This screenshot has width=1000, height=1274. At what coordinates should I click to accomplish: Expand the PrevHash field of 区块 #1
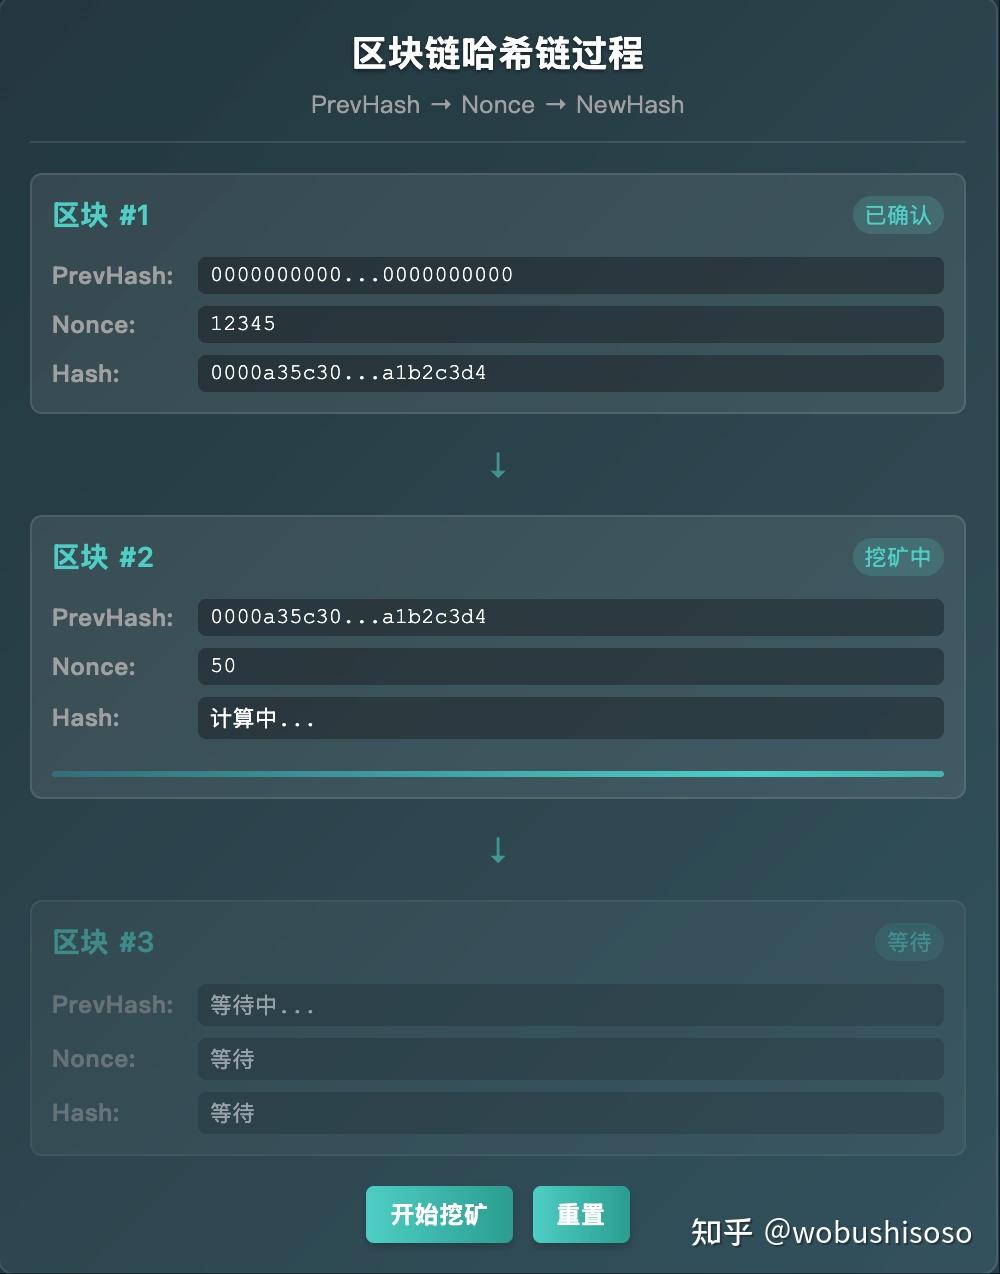tap(570, 275)
